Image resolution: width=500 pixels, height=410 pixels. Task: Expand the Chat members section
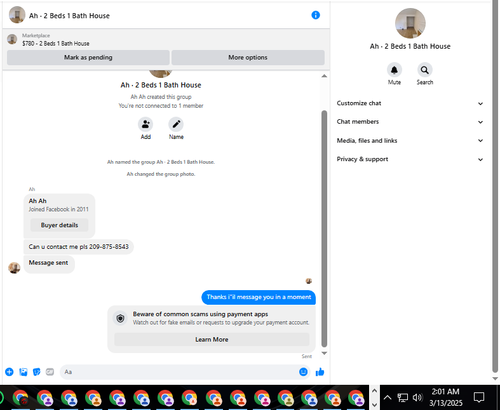[410, 122]
